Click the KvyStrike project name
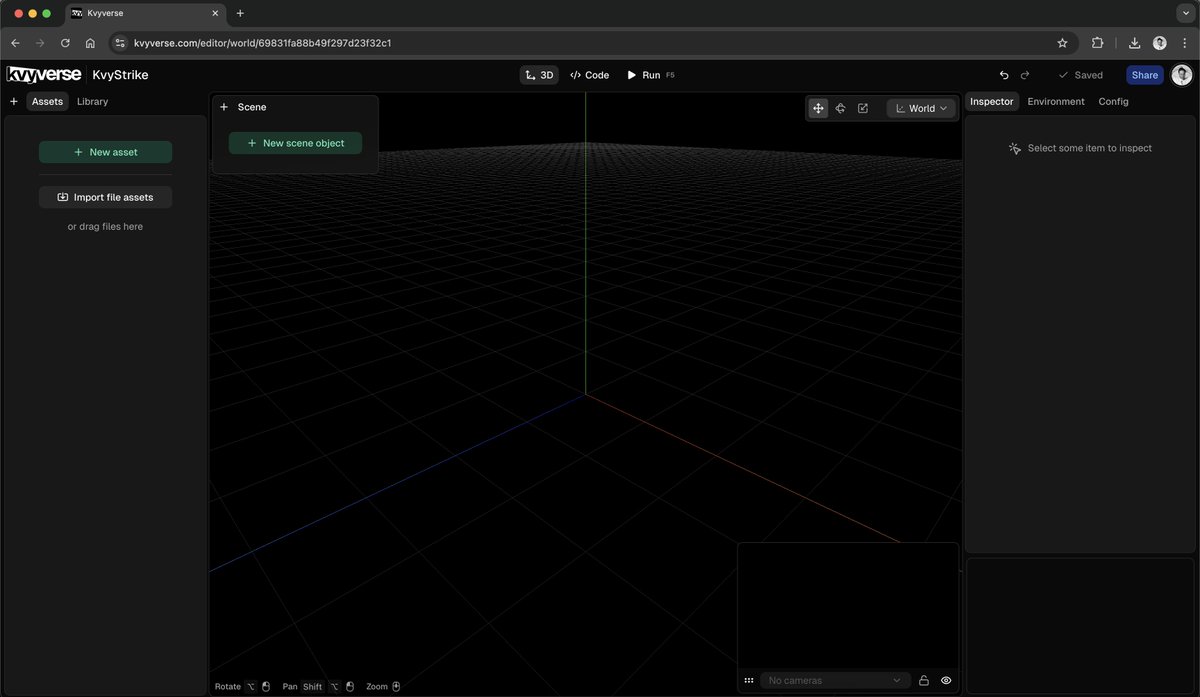 [120, 75]
